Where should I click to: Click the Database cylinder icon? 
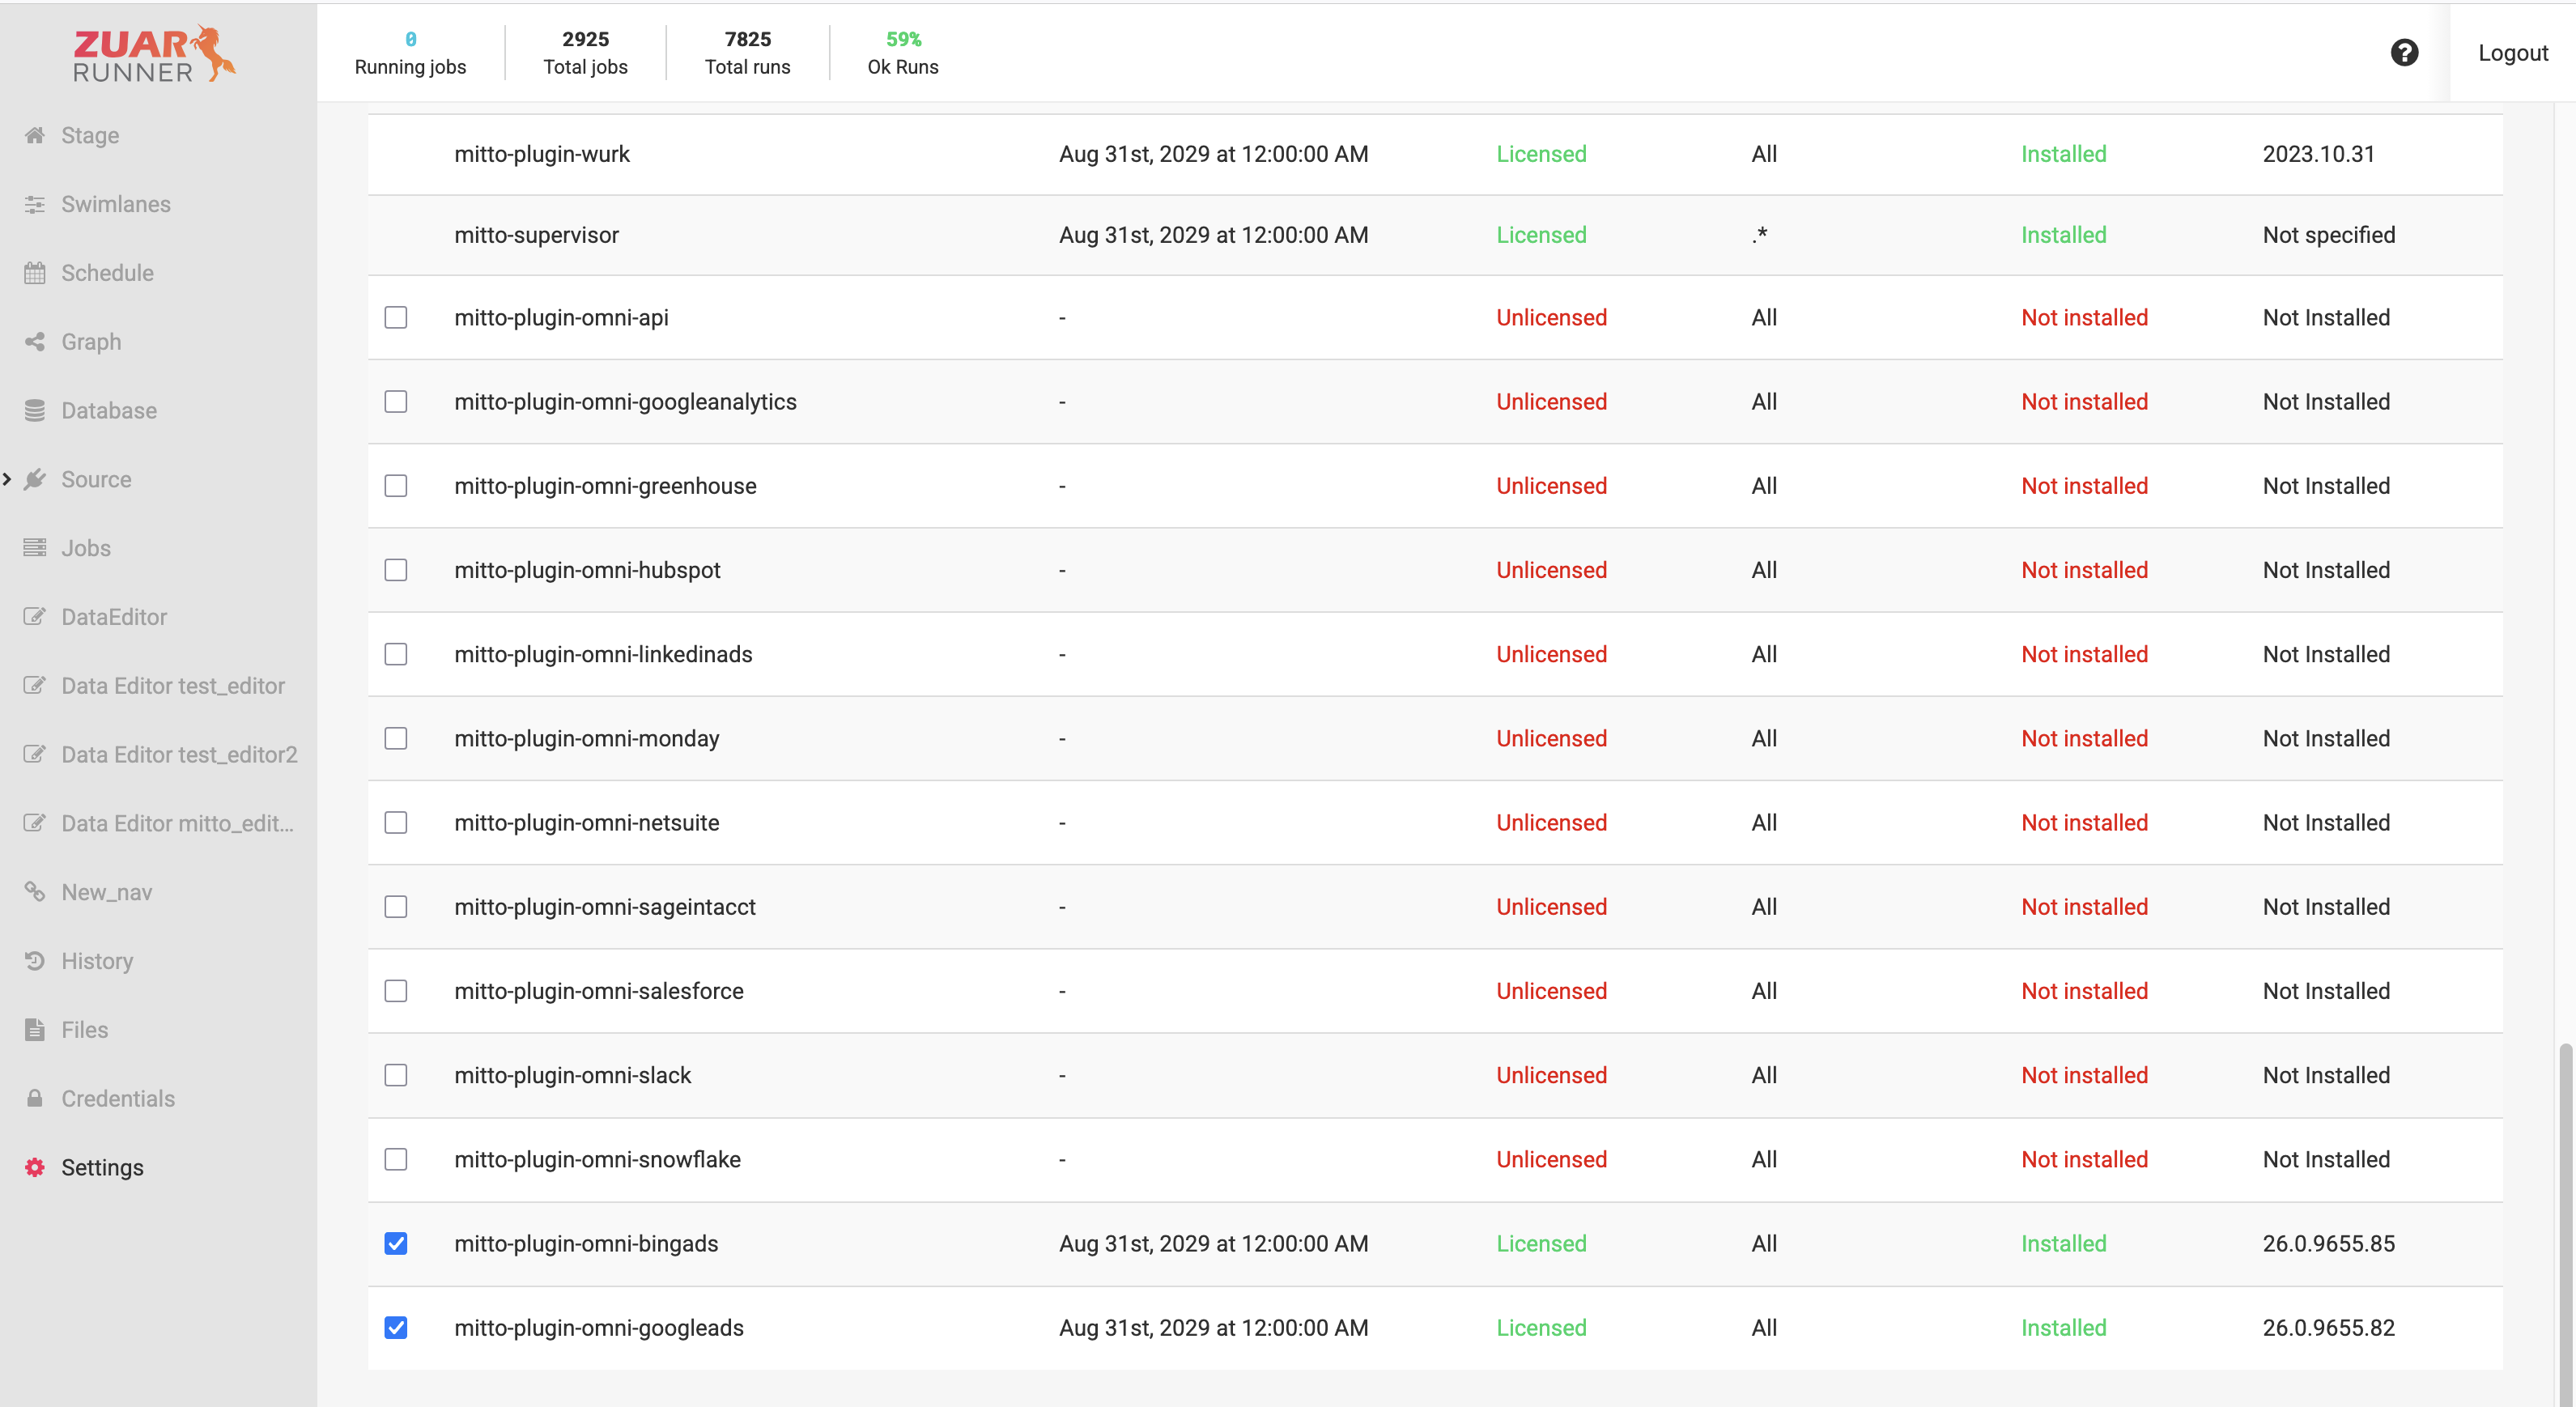(35, 410)
